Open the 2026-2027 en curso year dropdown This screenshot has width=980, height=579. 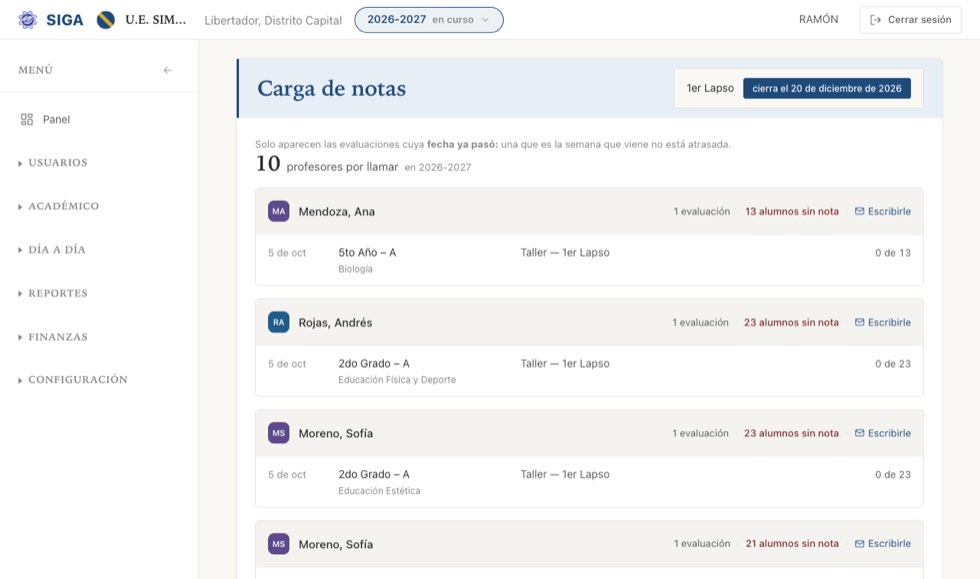(x=429, y=20)
